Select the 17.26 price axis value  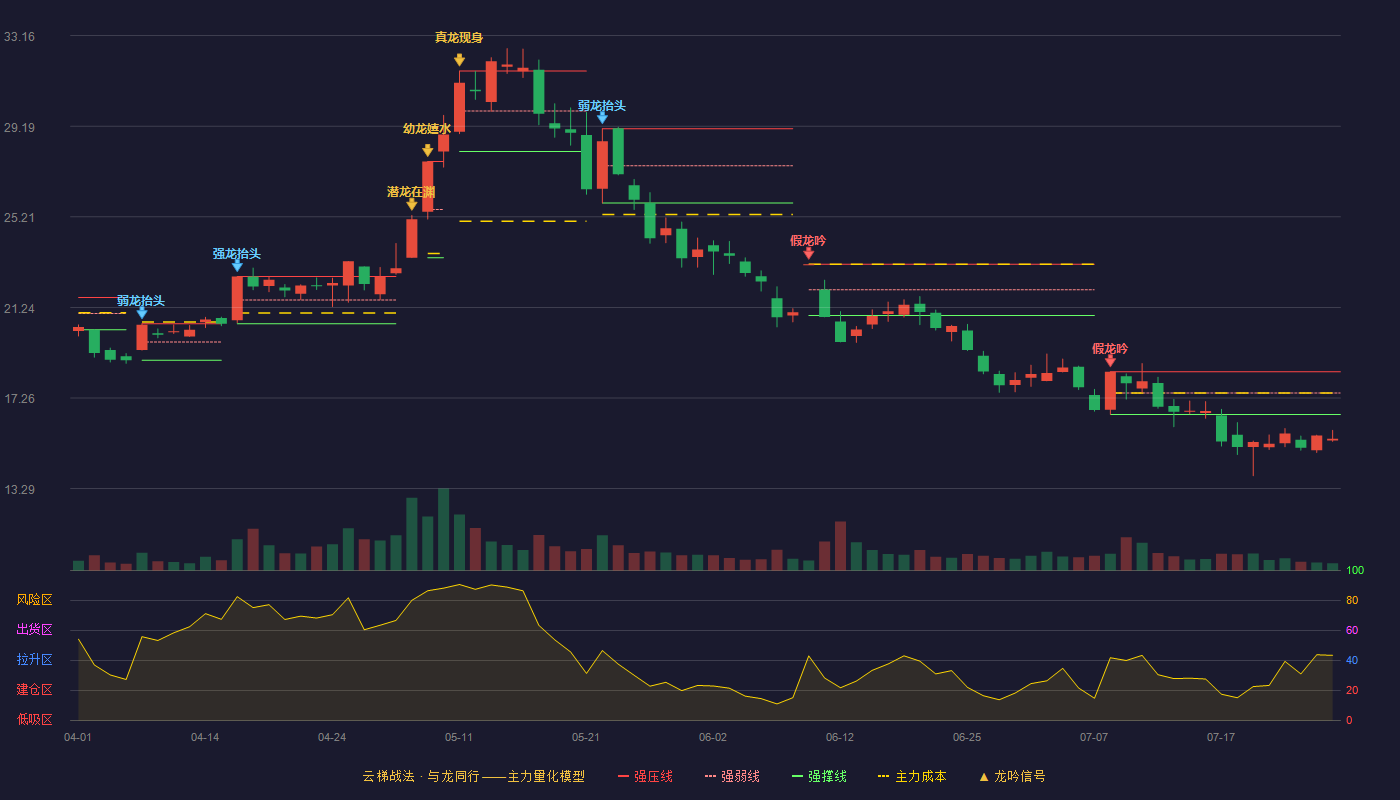point(19,399)
